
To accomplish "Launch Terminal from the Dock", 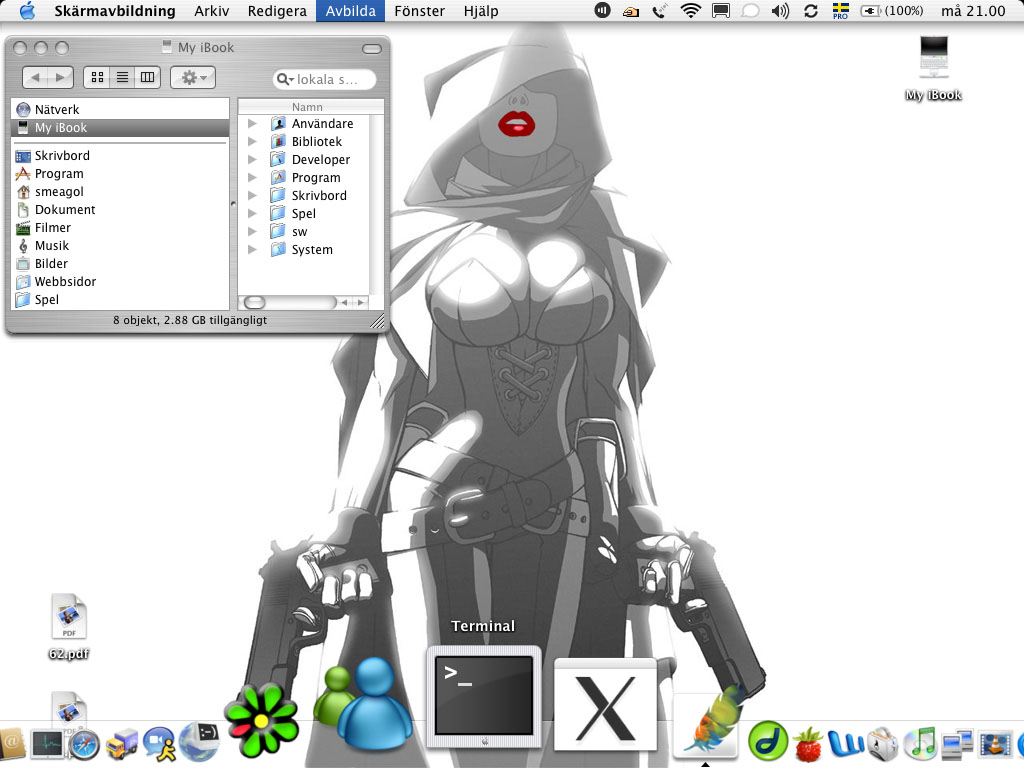I will pyautogui.click(x=484, y=696).
